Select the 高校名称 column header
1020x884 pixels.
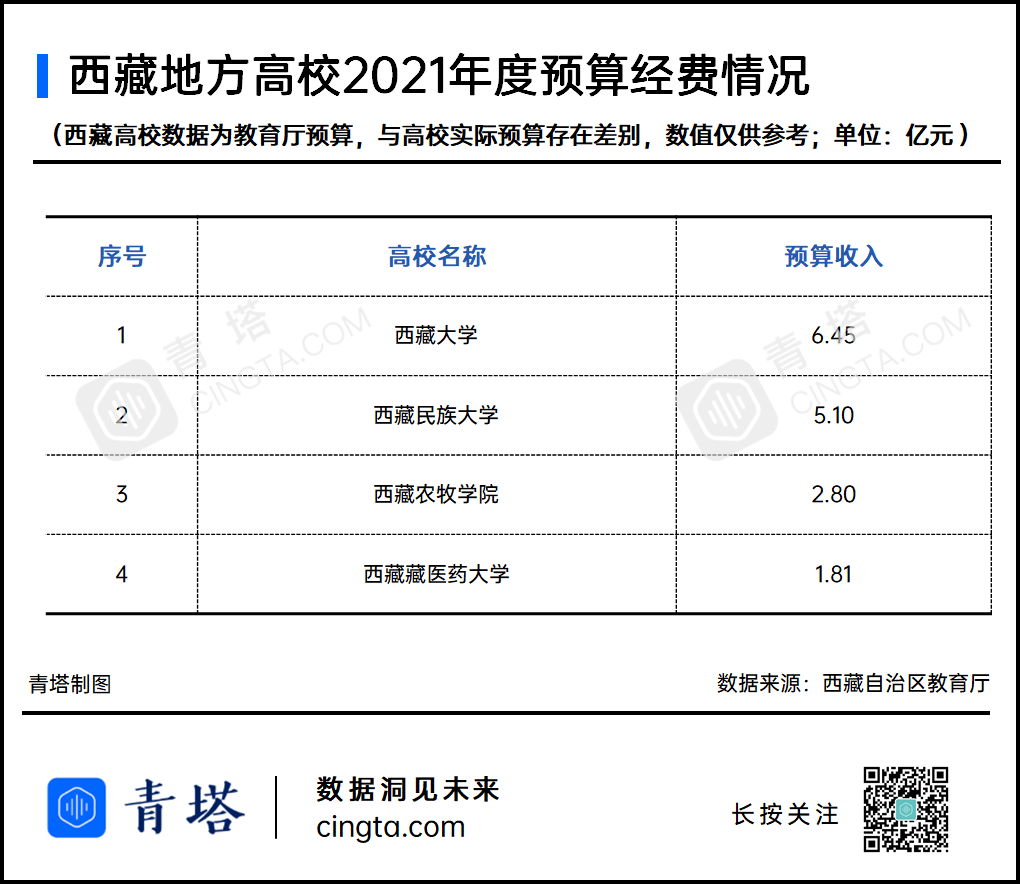coord(437,257)
